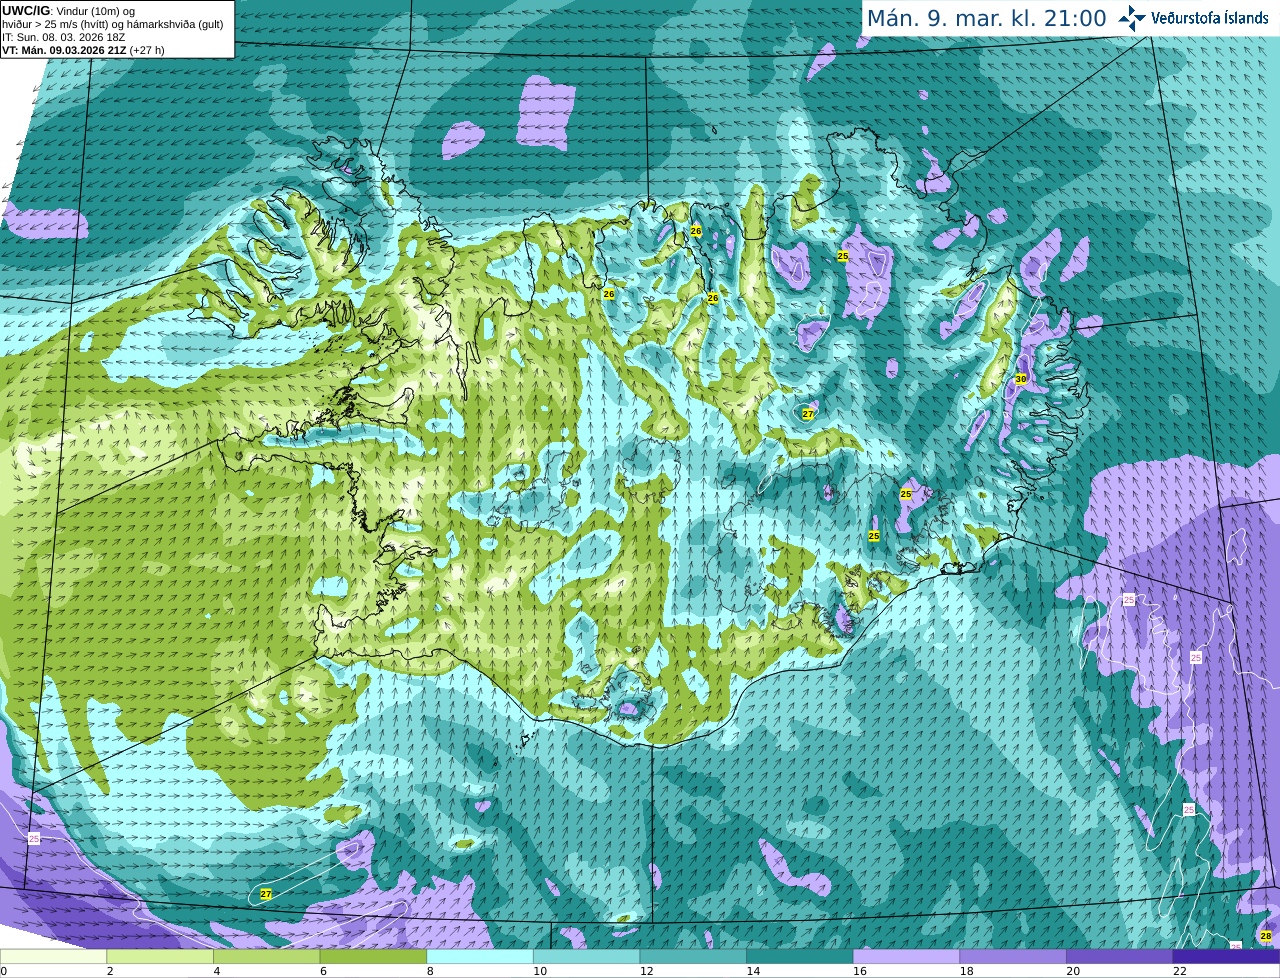Click the yellow gust label 28
Viewport: 1280px width, 978px height.
pos(1266,936)
